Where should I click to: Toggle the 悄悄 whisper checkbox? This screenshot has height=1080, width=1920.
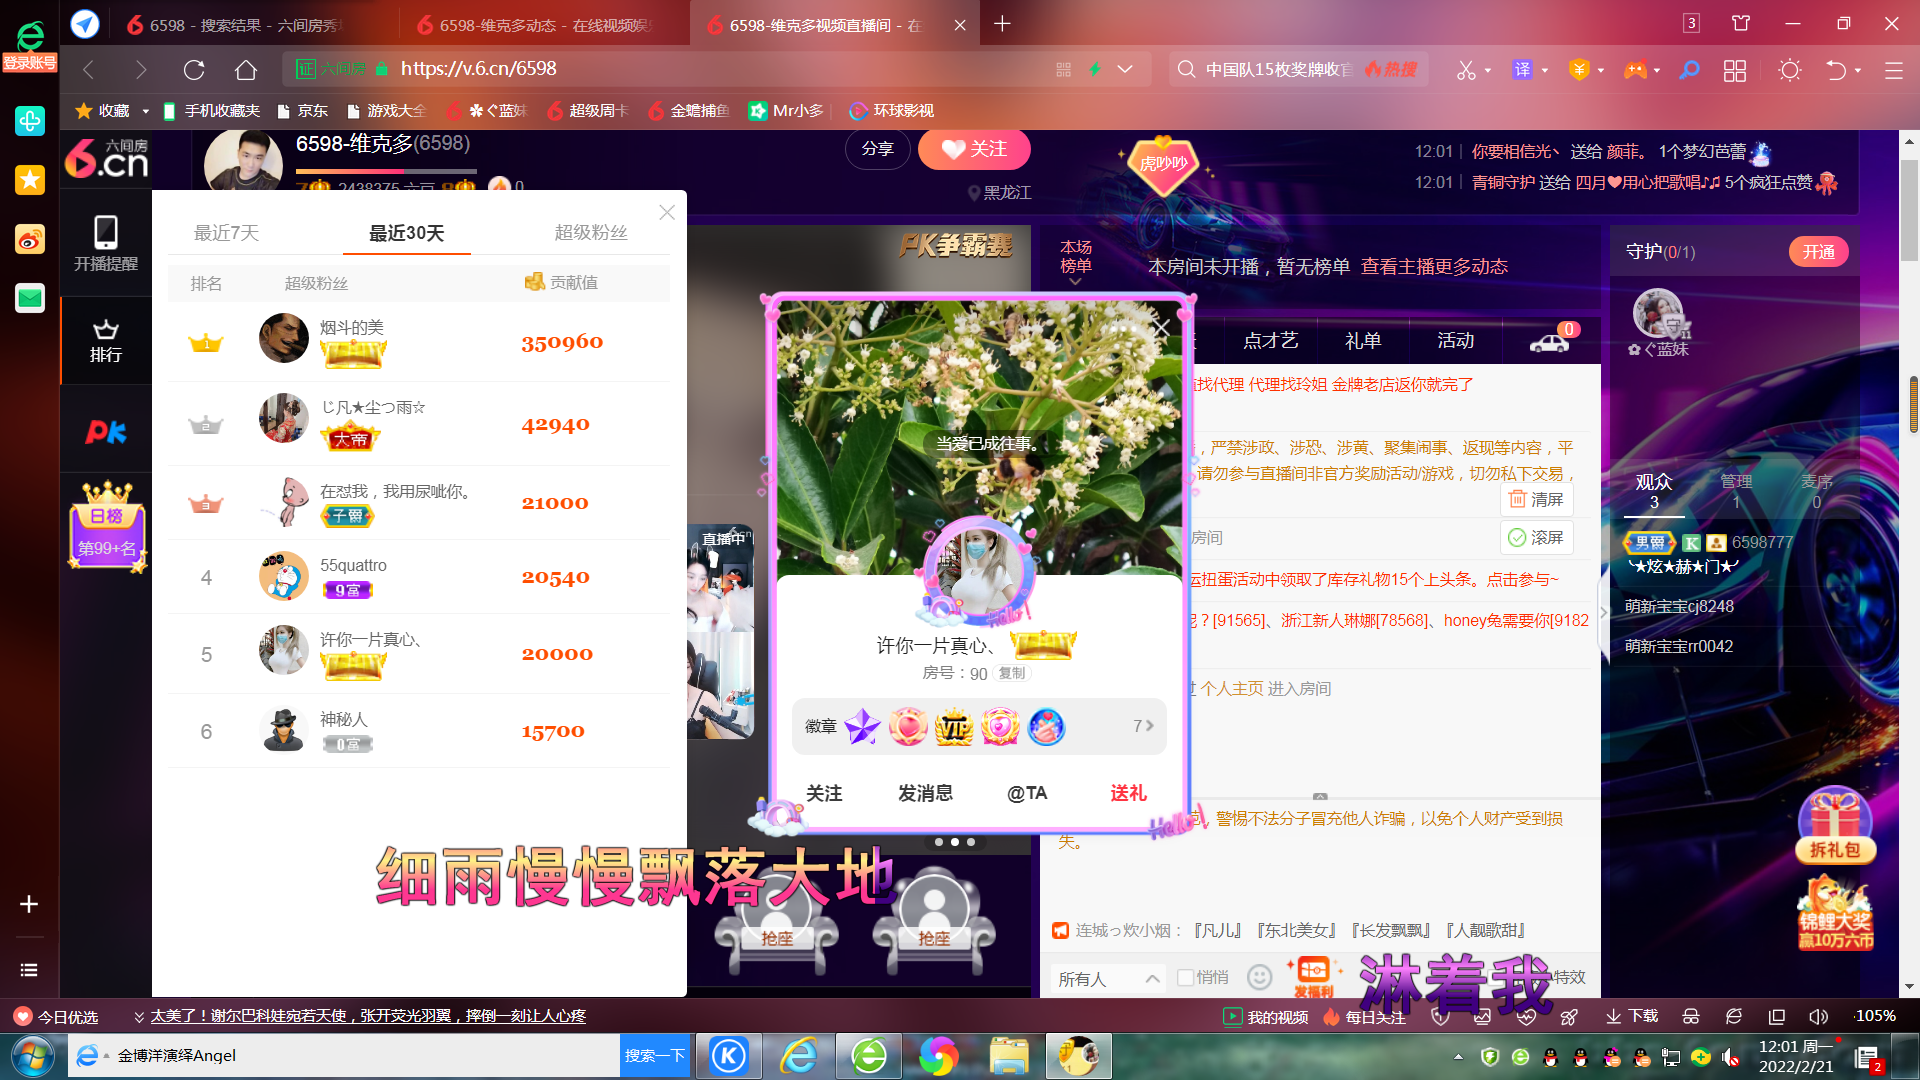(1186, 977)
